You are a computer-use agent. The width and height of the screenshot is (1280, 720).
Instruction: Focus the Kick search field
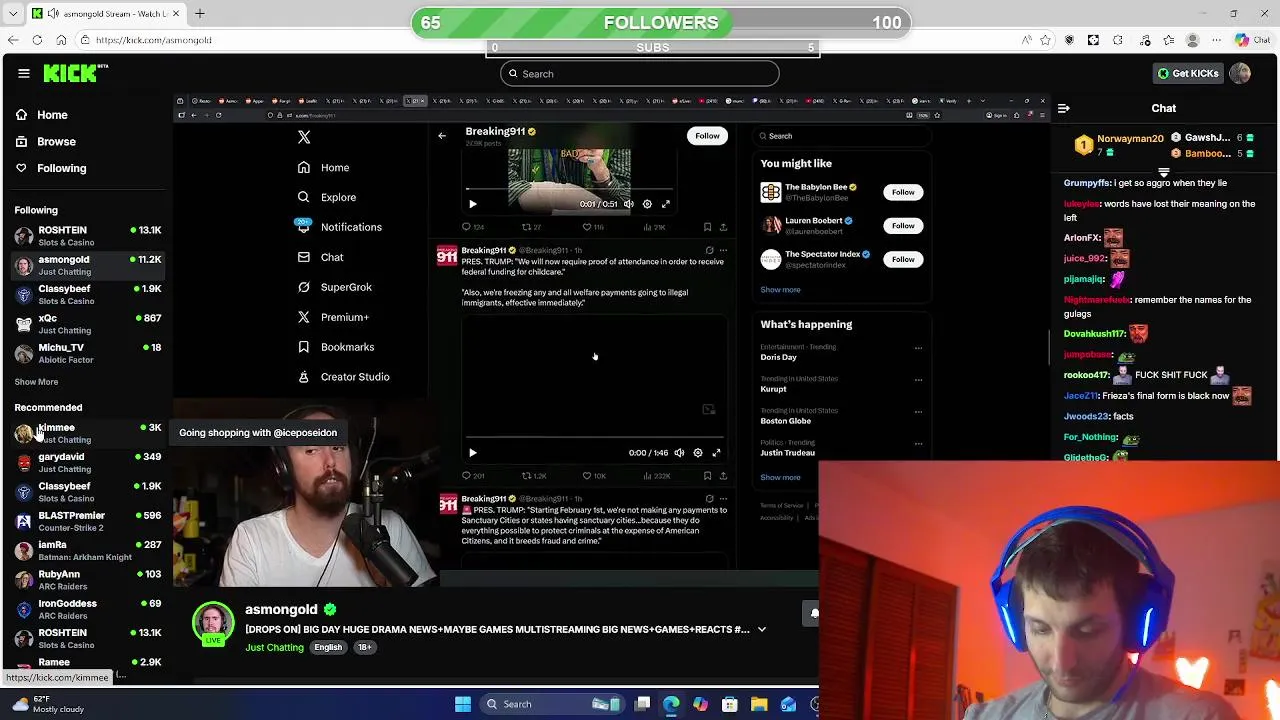pyautogui.click(x=639, y=73)
